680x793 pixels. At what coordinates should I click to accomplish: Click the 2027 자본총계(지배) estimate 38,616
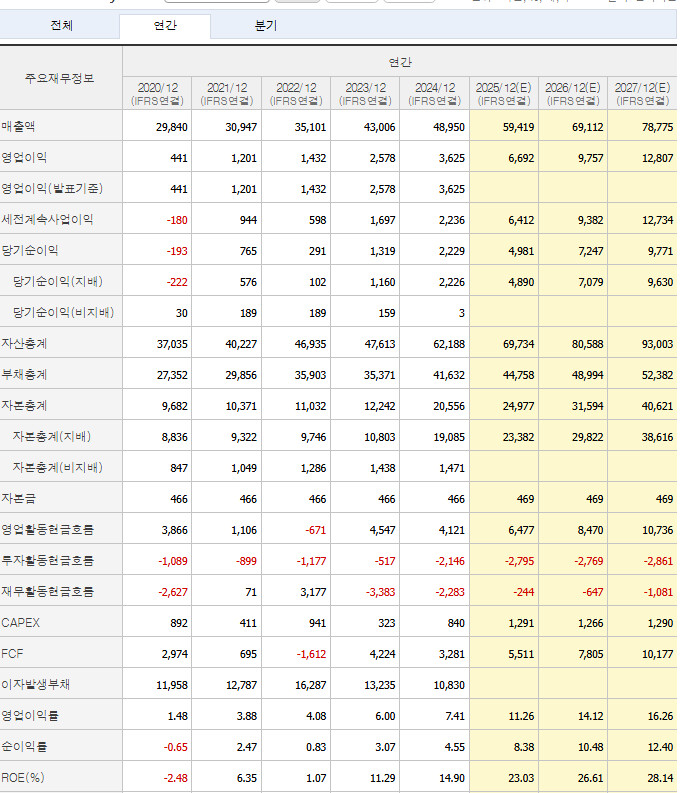[657, 437]
